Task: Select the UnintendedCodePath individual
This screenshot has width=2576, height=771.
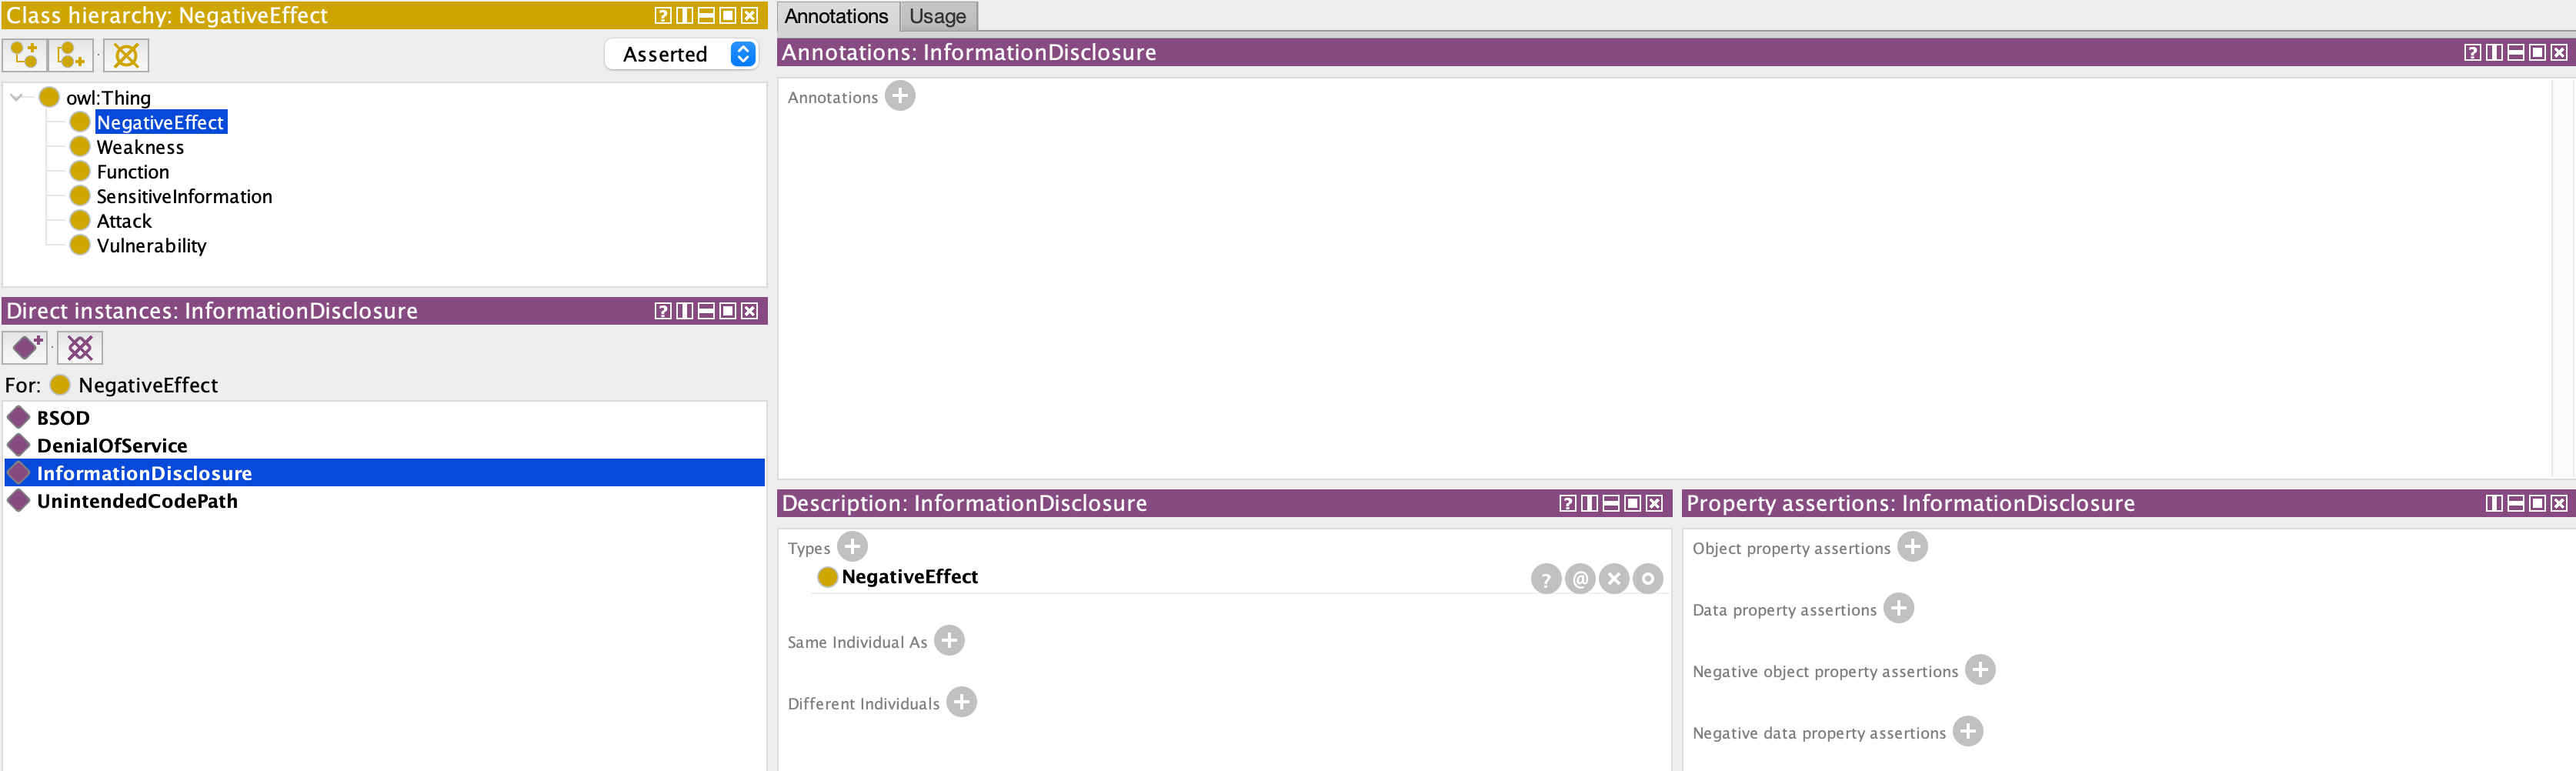Action: [x=137, y=501]
